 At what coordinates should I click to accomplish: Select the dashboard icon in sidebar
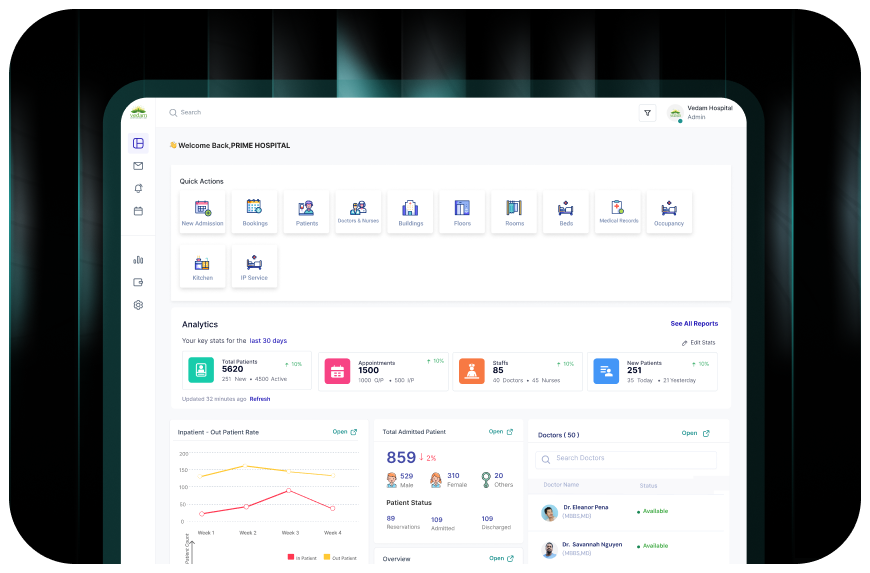pyautogui.click(x=138, y=143)
